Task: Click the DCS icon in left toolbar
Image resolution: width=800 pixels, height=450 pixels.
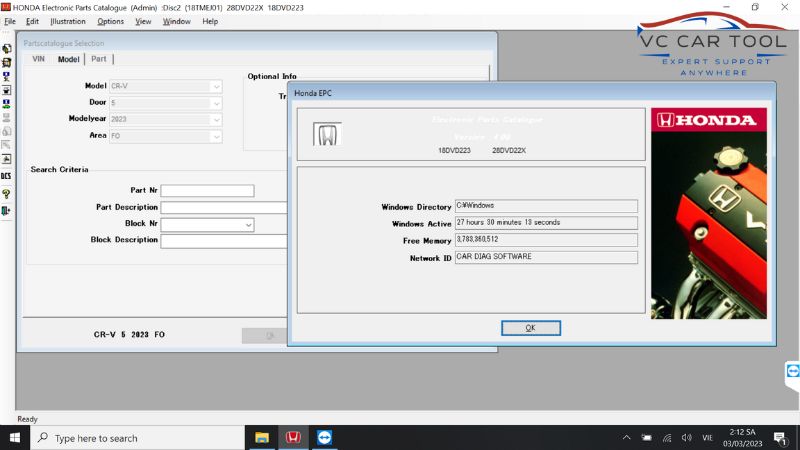Action: (7, 176)
